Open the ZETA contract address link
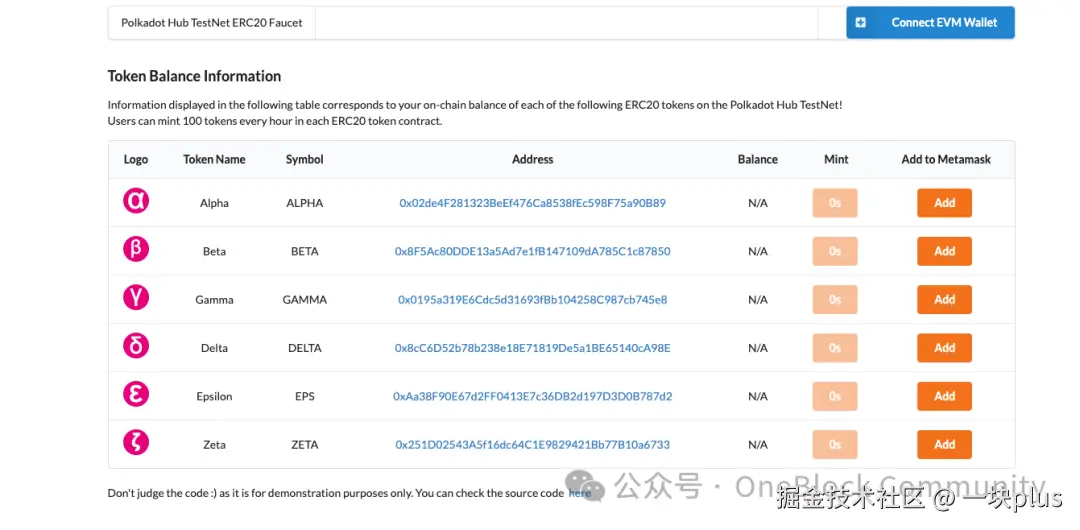This screenshot has width=1080, height=530. [x=532, y=445]
